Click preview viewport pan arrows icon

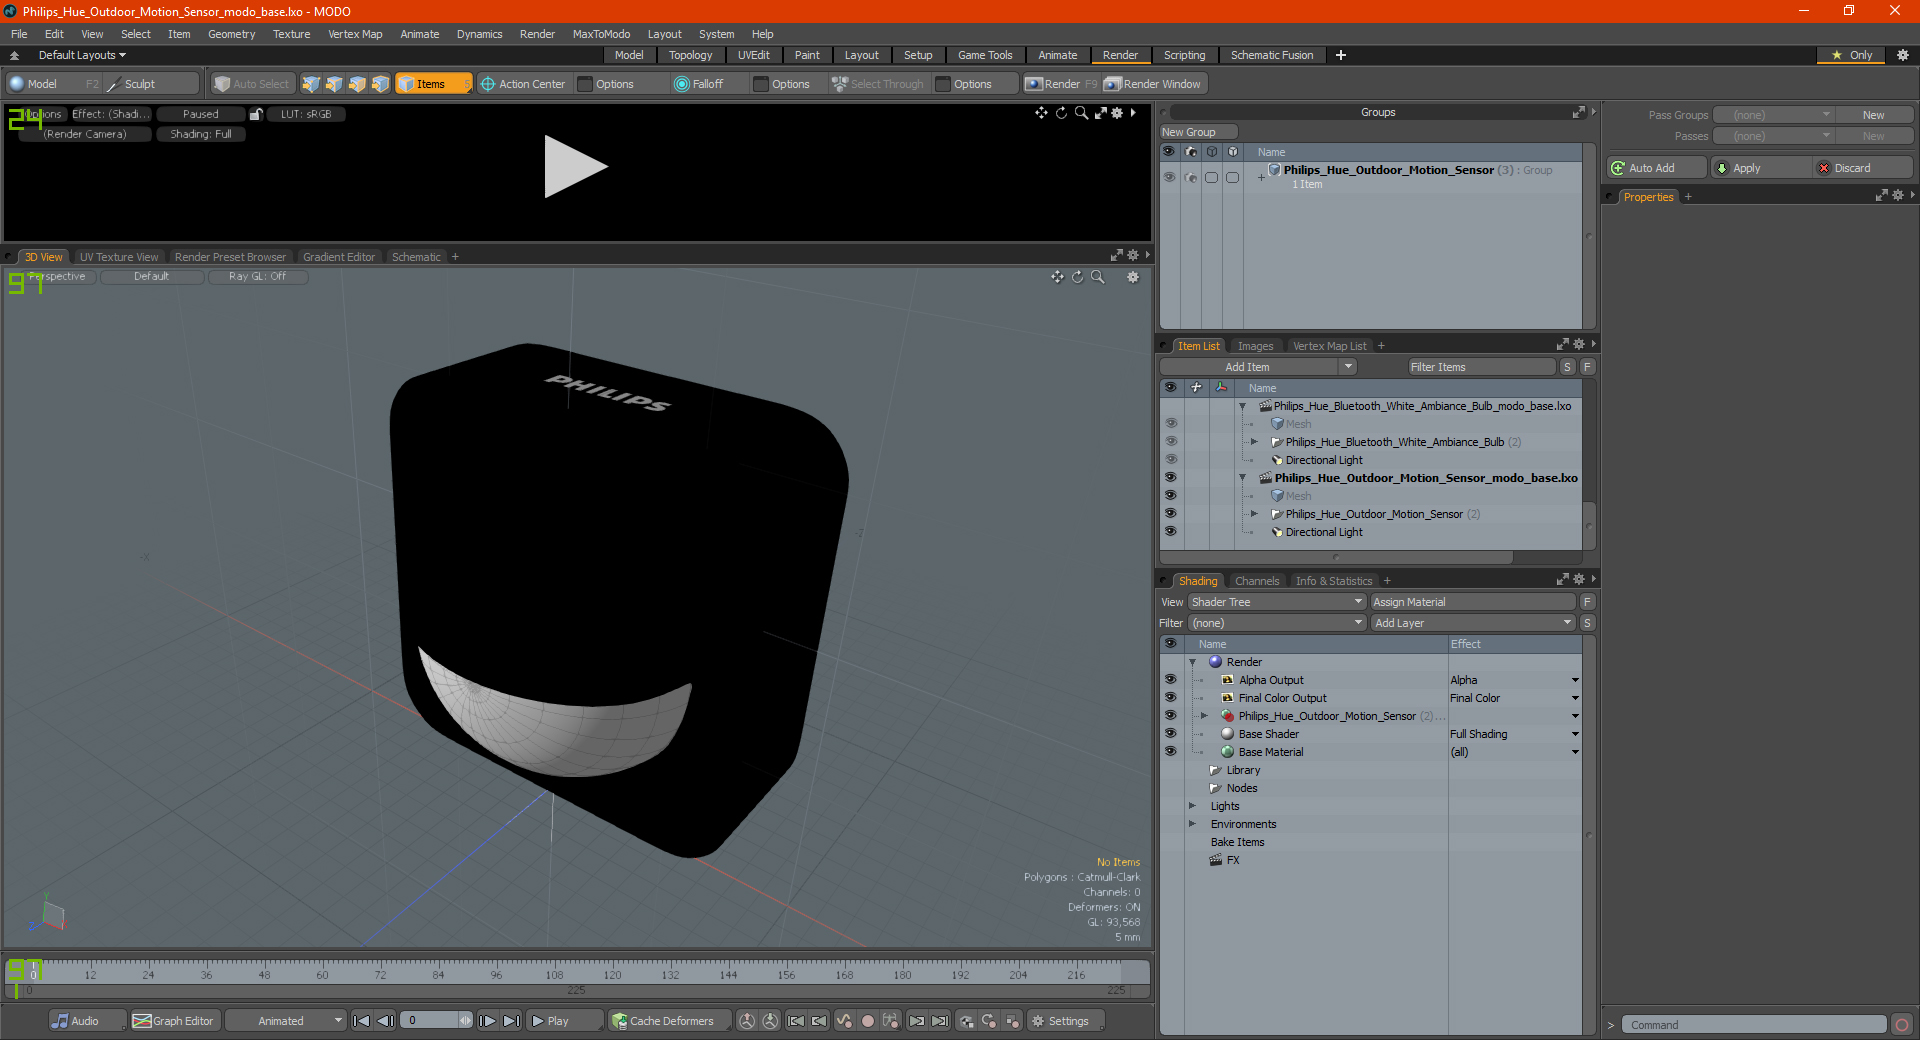[1041, 113]
